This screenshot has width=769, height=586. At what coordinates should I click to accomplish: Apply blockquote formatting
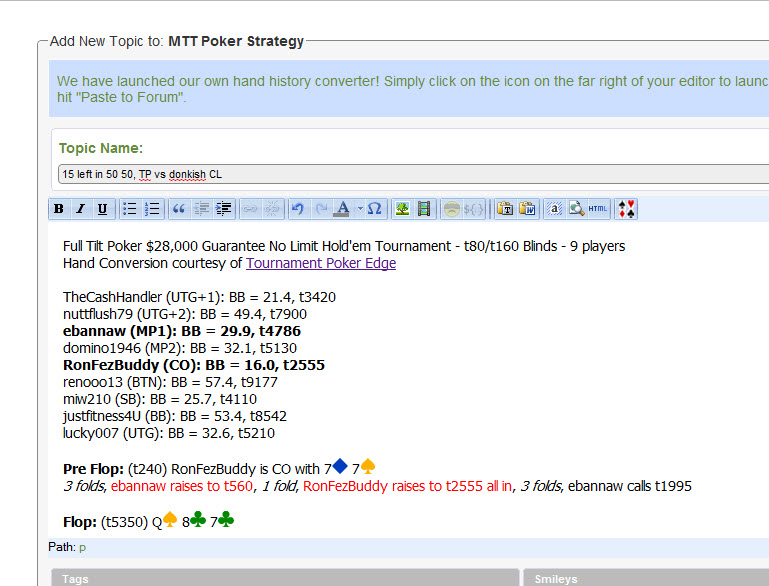(179, 209)
